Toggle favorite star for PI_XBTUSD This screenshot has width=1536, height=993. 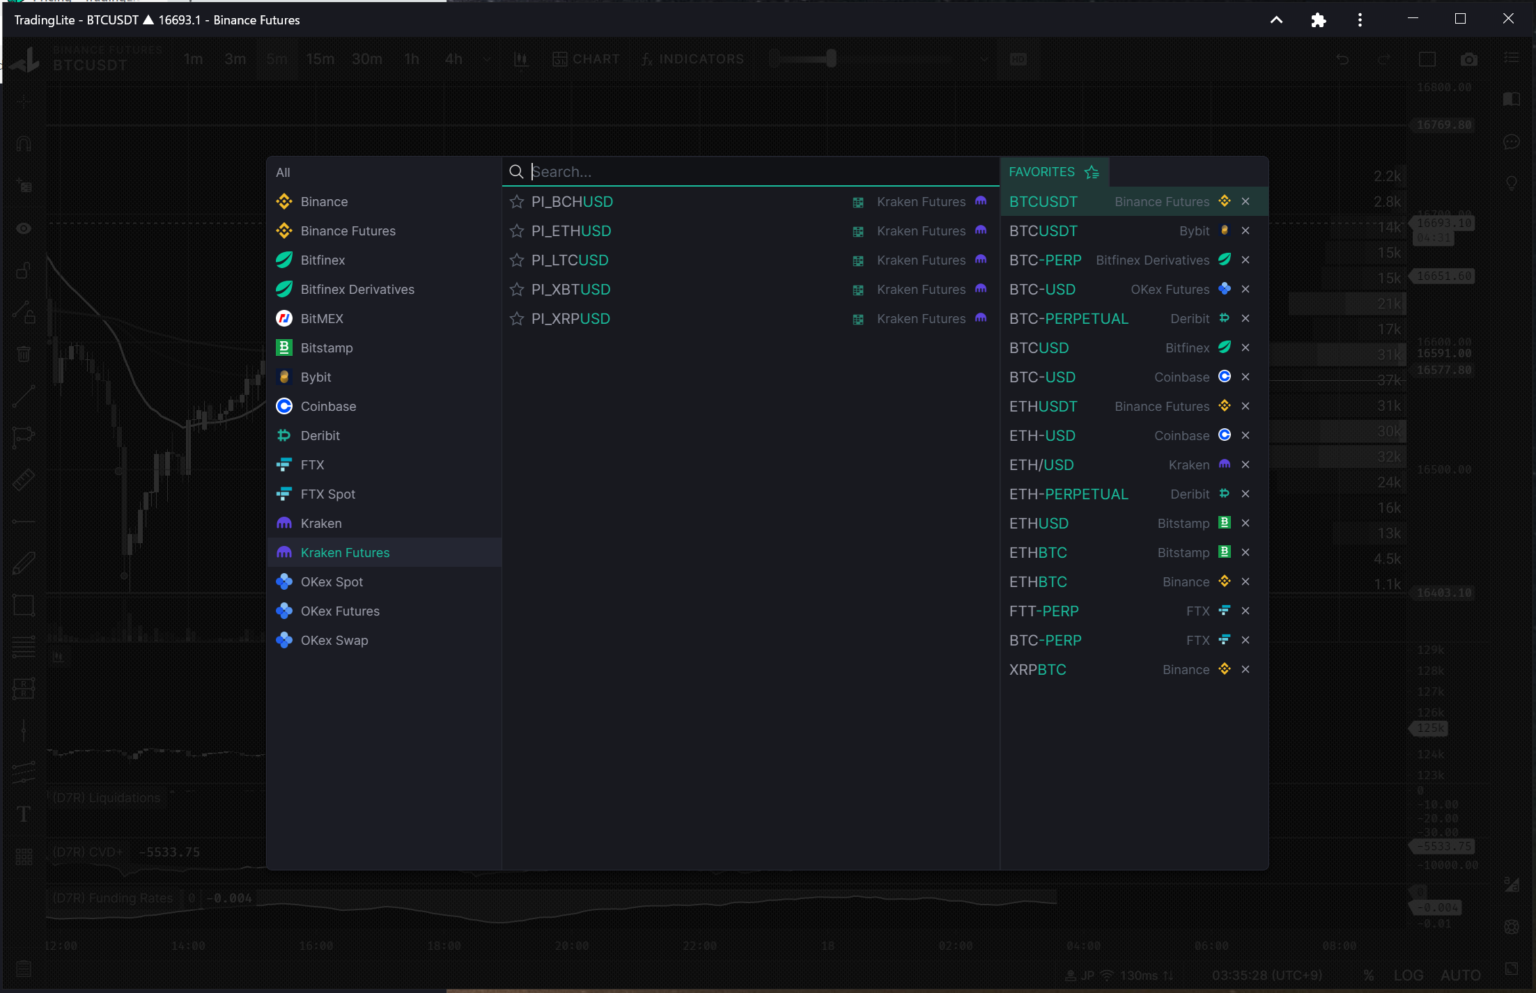pyautogui.click(x=517, y=290)
